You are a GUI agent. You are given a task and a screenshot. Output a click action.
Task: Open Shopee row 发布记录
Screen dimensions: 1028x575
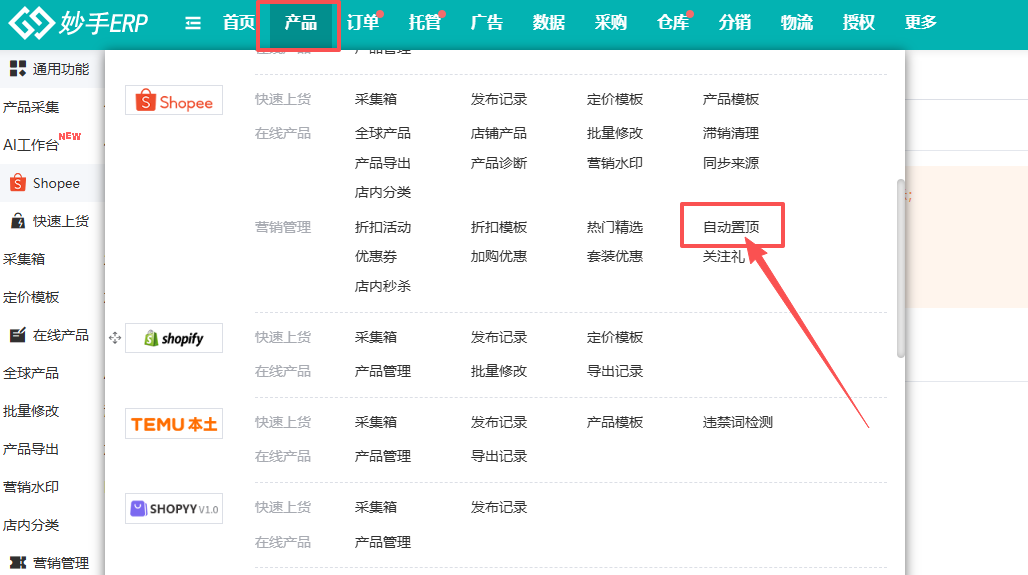pos(499,99)
